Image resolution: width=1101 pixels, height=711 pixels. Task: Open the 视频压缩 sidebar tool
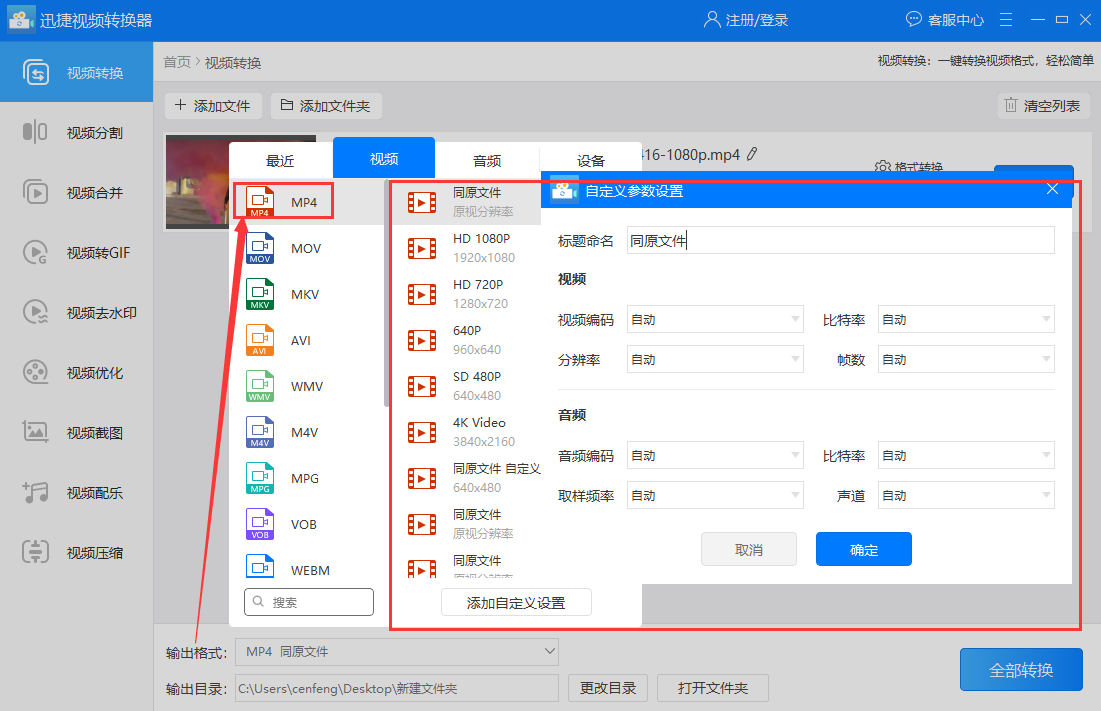click(x=77, y=552)
